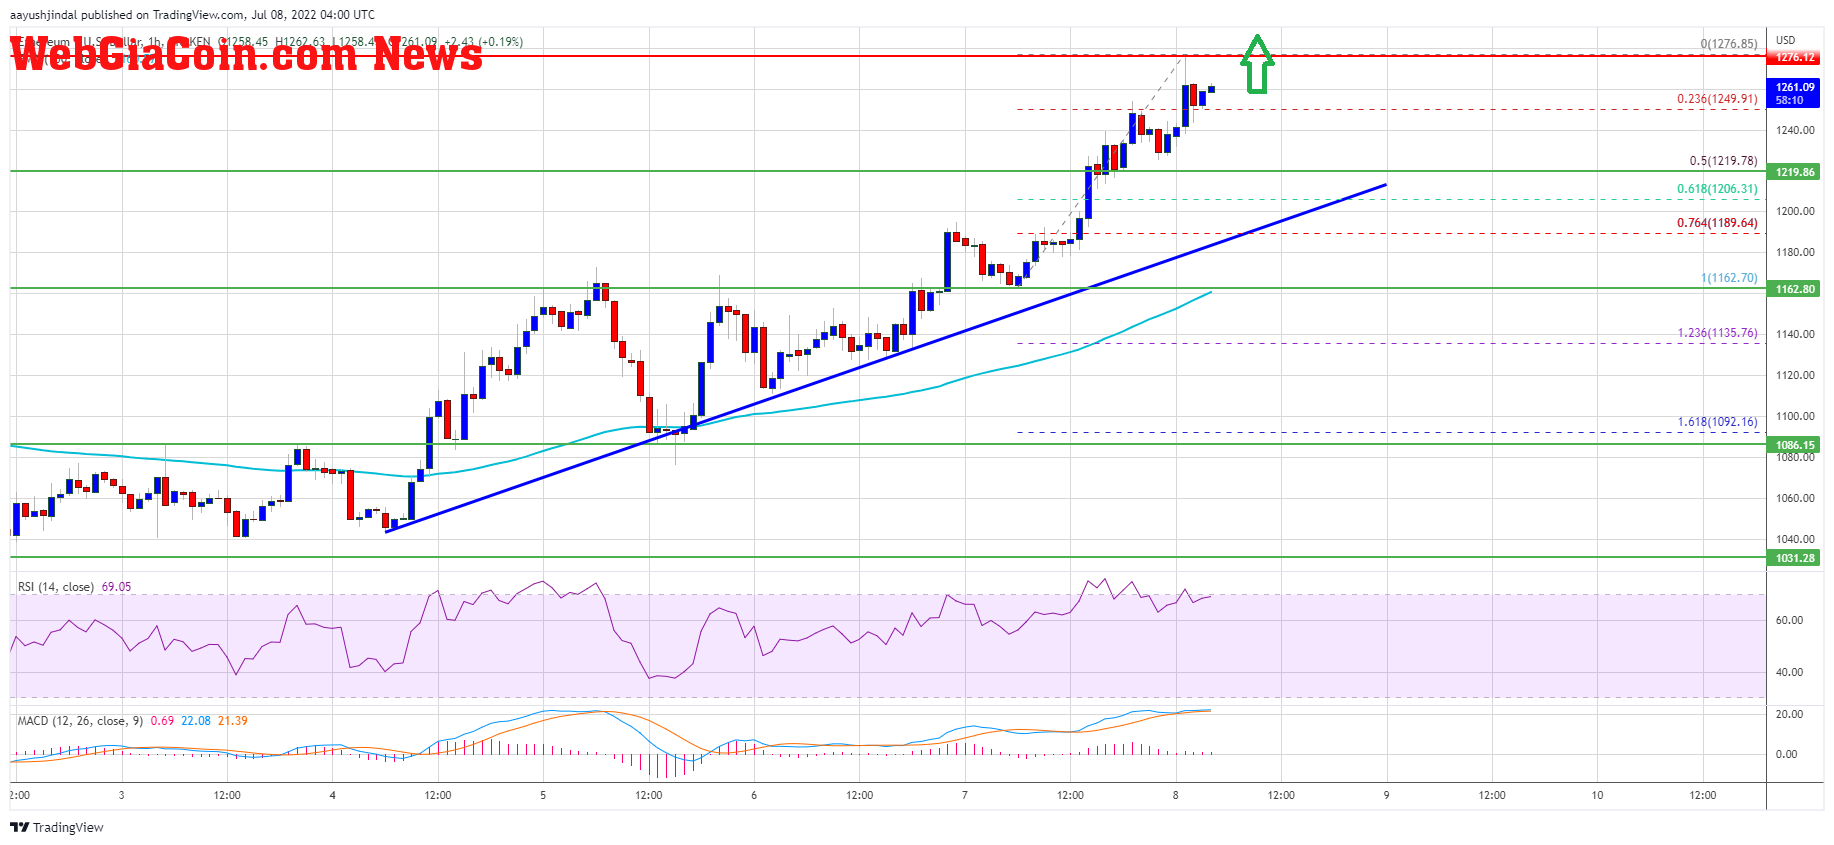Click the 1(1162.70) Fibonacci level label
The width and height of the screenshot is (1834, 845).
click(x=1729, y=278)
